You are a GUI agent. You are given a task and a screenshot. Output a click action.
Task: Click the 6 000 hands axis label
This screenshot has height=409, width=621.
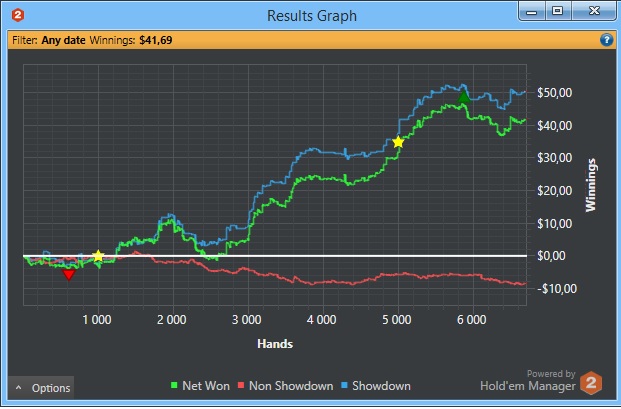471,320
